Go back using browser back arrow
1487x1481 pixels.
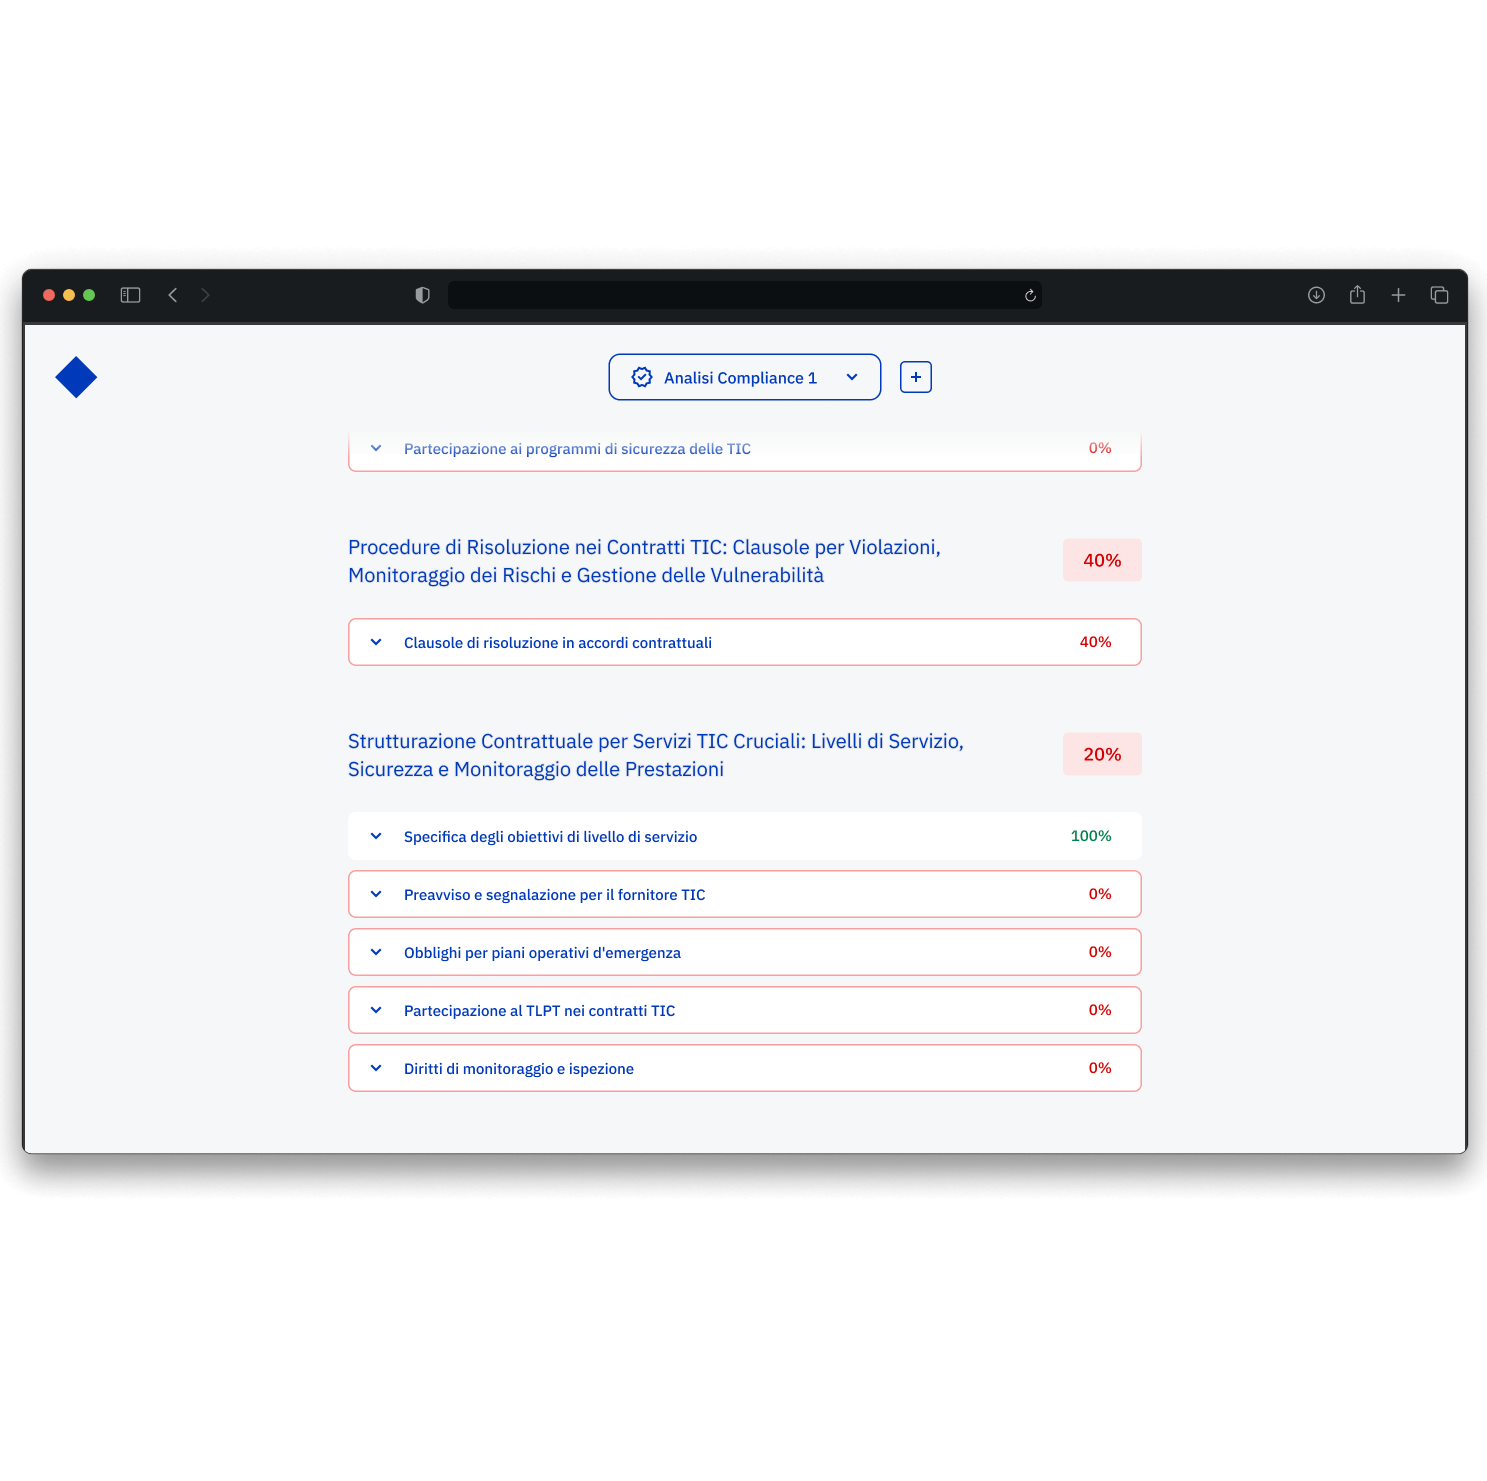point(173,295)
